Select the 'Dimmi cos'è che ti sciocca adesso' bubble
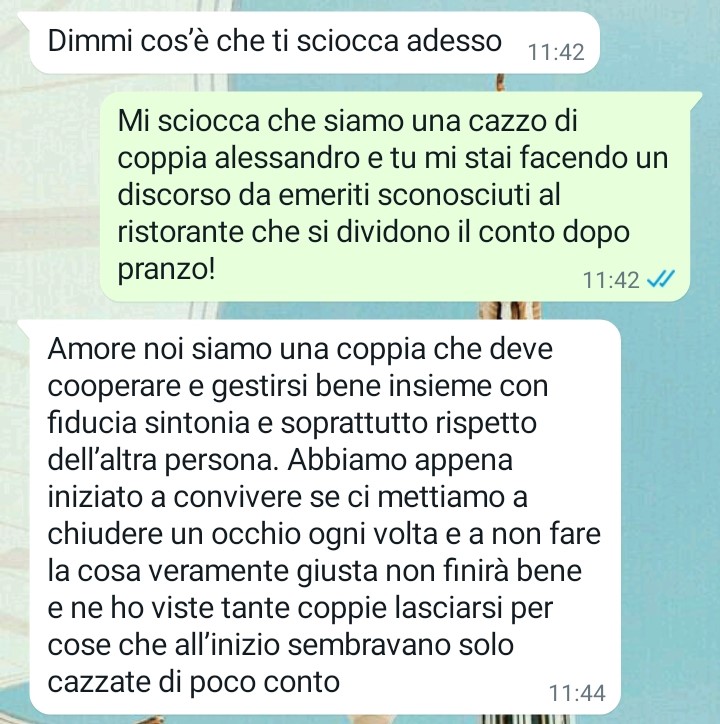Viewport: 720px width, 724px height. coord(309,42)
